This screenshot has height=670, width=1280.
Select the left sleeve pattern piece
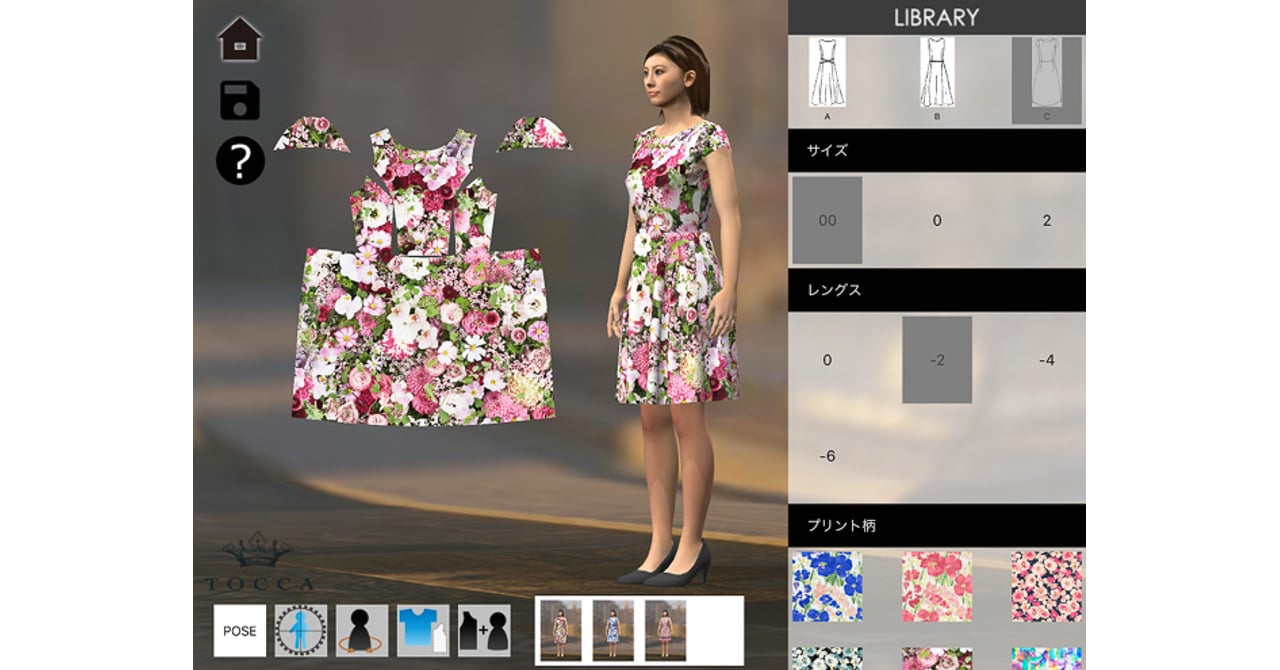coord(312,134)
